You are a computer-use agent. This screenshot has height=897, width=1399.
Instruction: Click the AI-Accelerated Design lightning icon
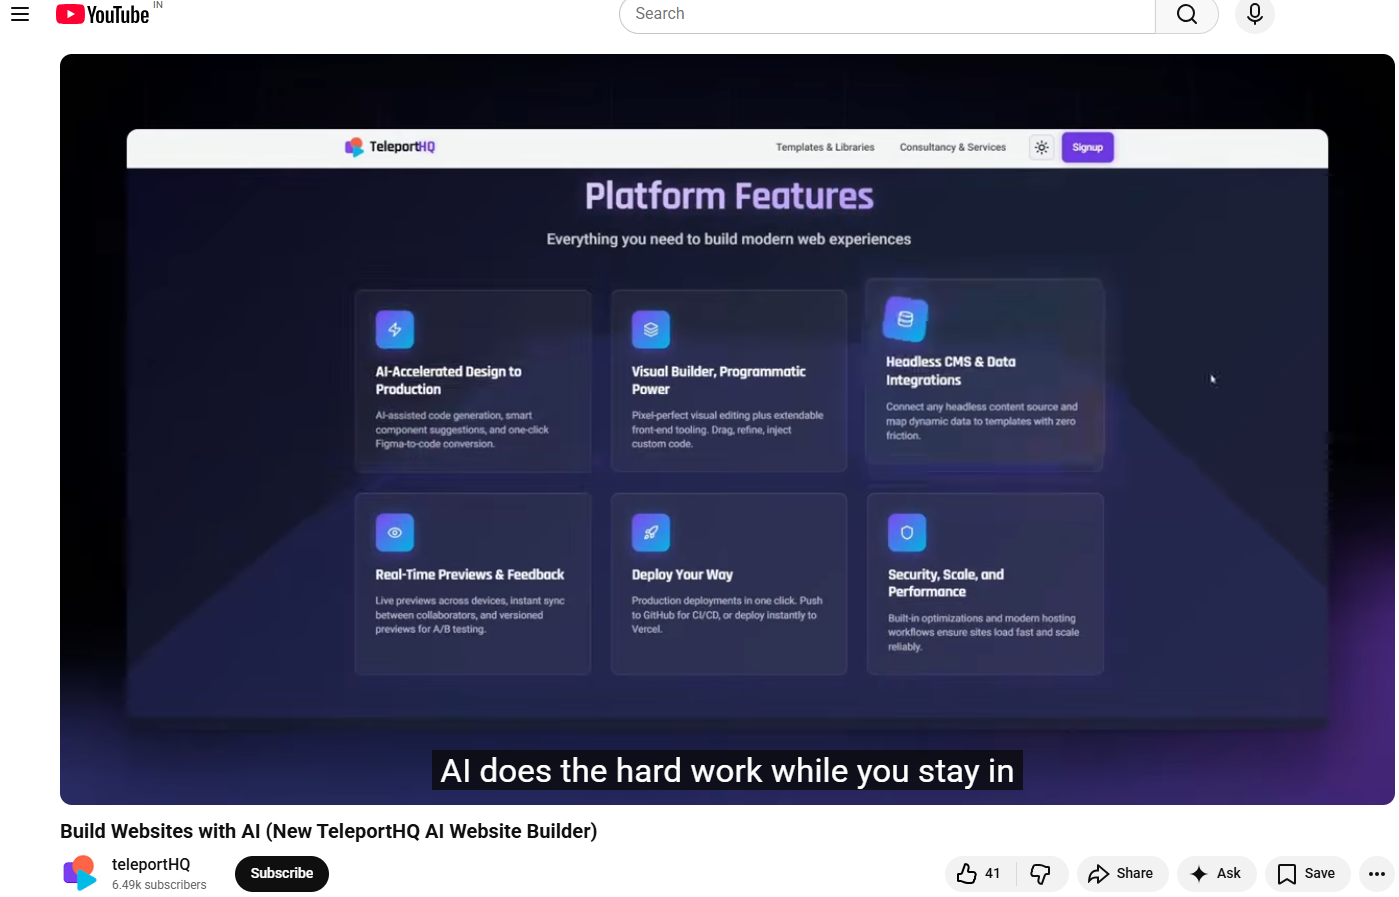(395, 329)
